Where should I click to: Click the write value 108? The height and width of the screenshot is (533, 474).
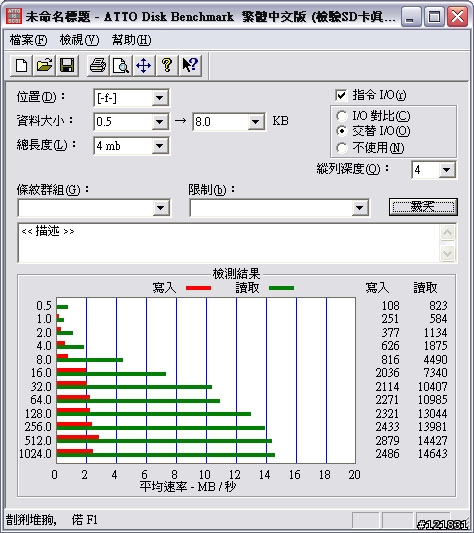click(x=390, y=306)
